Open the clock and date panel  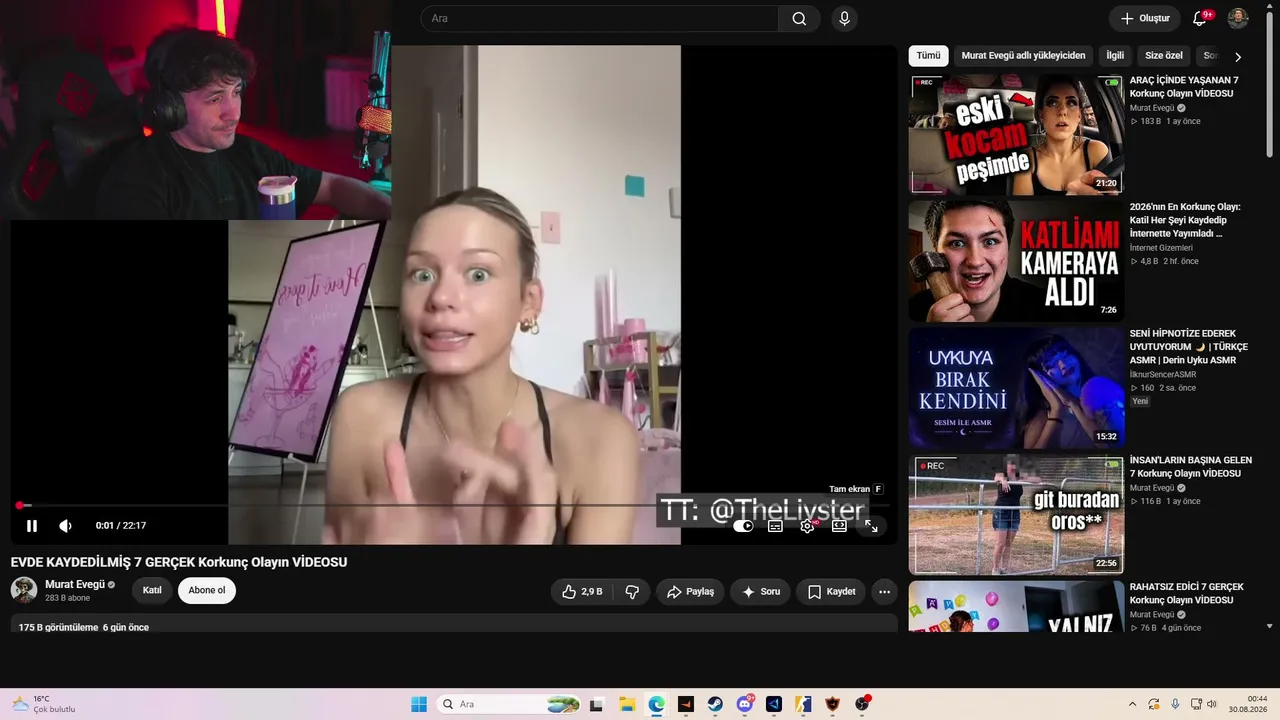(1250, 704)
